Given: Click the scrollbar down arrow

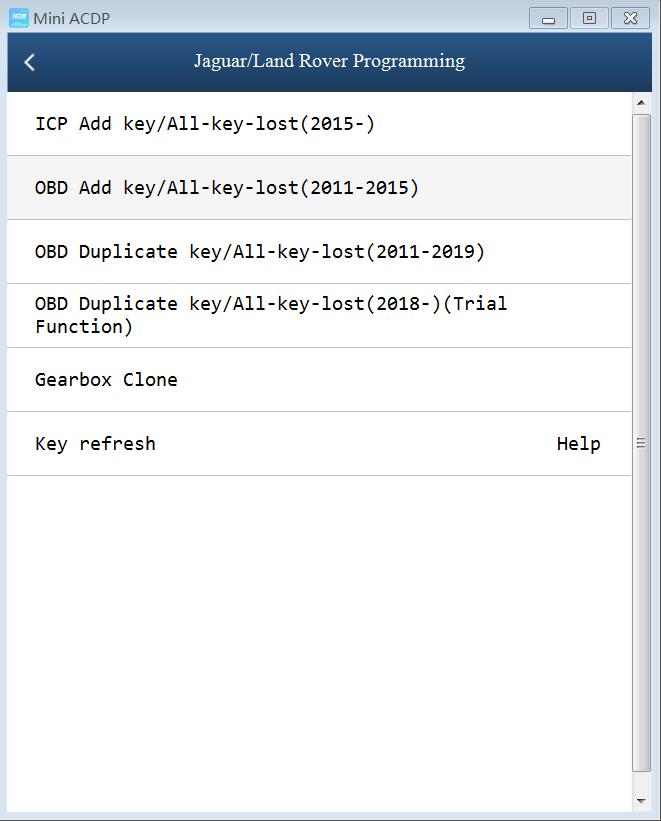Looking at the screenshot, I should [x=641, y=801].
